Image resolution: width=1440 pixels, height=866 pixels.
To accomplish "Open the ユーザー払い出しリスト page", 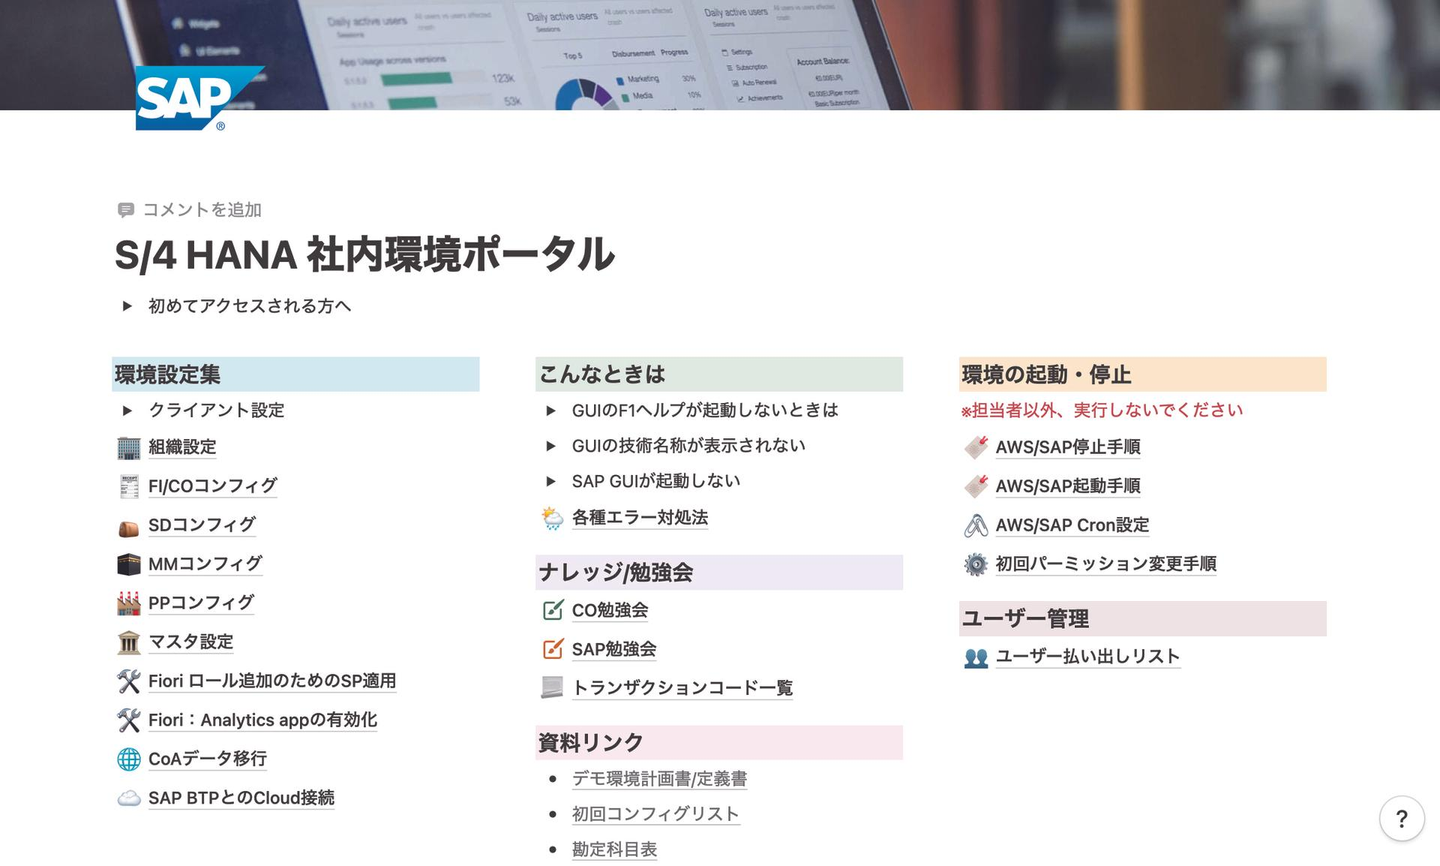I will tap(1088, 657).
